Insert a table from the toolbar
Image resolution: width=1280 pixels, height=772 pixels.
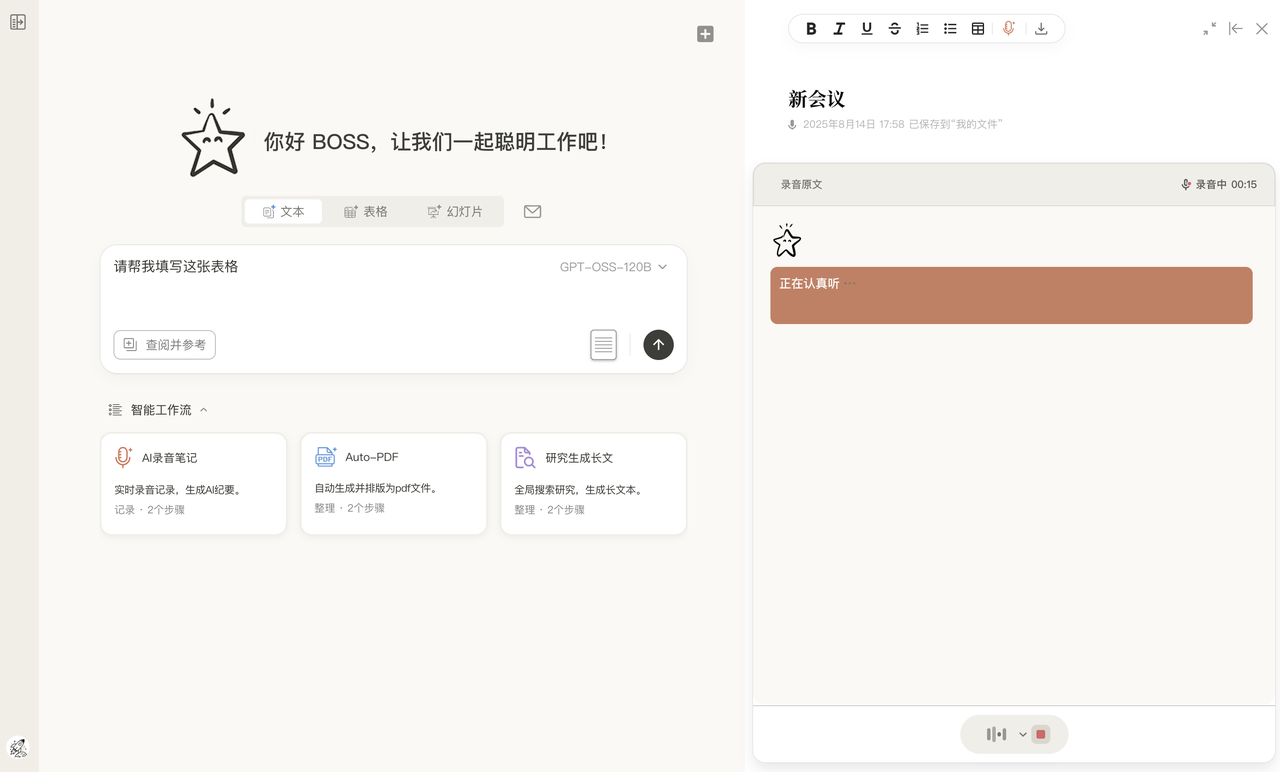[x=978, y=29]
